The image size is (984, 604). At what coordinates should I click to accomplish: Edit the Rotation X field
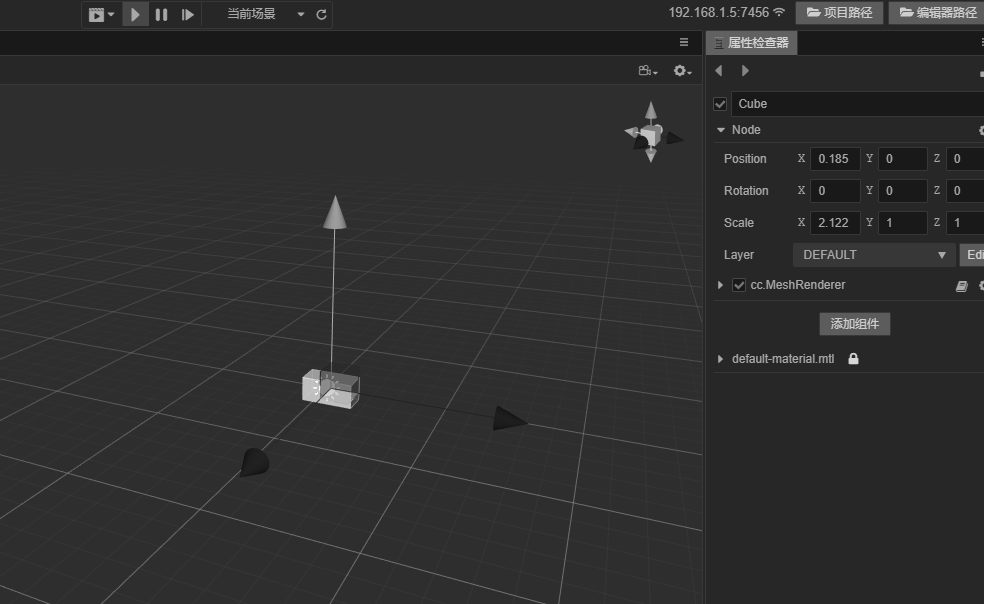pos(835,191)
